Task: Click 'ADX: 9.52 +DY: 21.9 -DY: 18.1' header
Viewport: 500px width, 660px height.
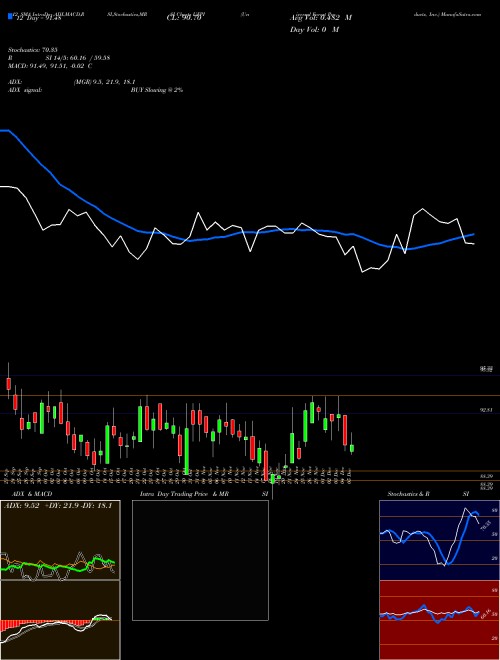Action: [x=58, y=506]
